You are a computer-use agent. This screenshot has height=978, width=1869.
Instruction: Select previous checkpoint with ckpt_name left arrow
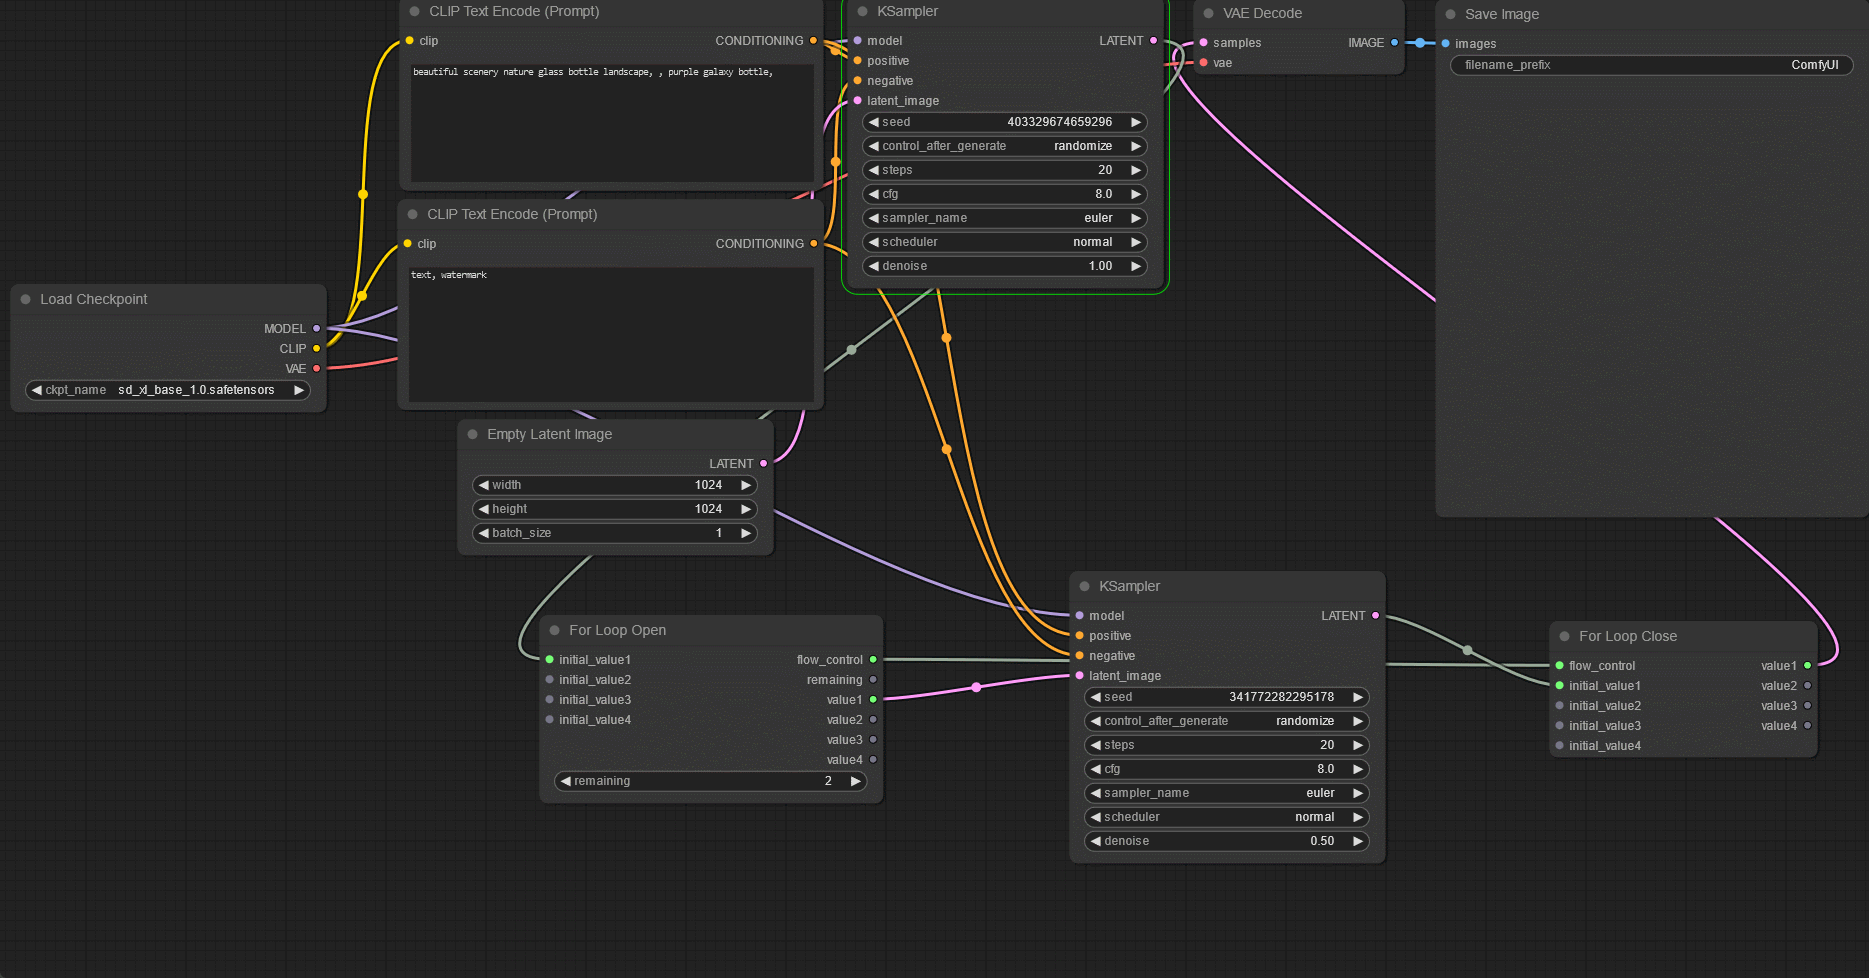point(37,390)
